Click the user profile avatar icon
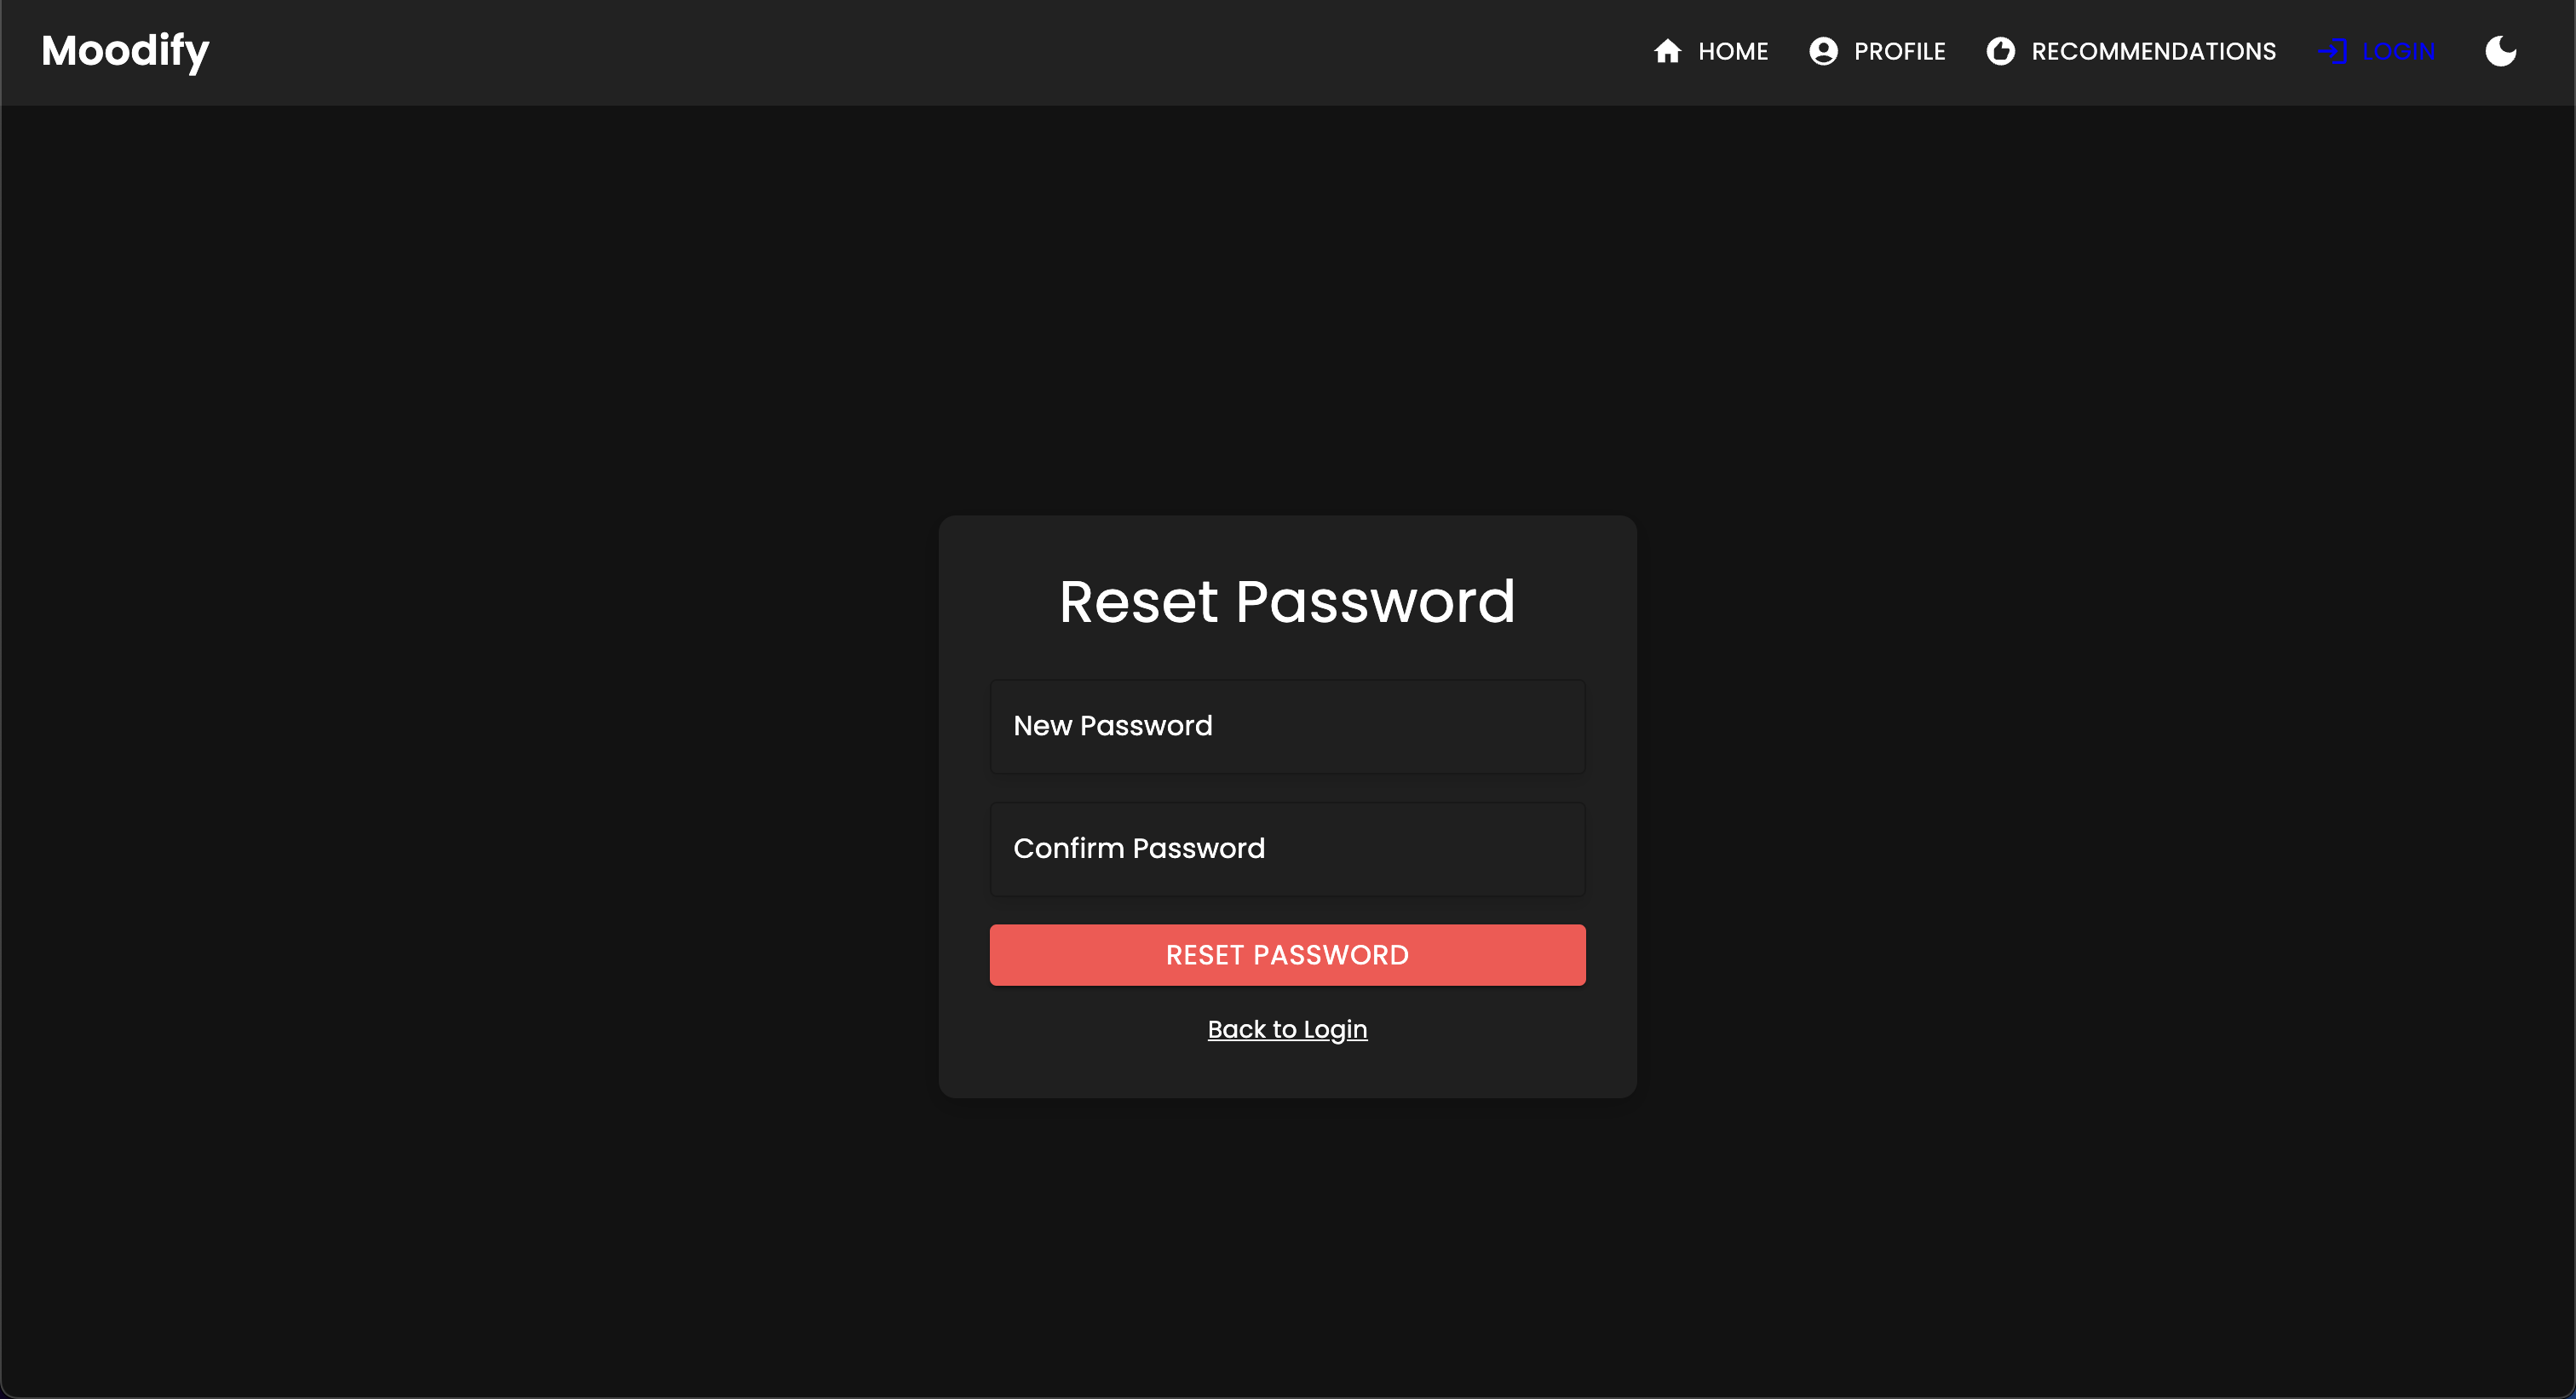2576x1399 pixels. 1824,52
